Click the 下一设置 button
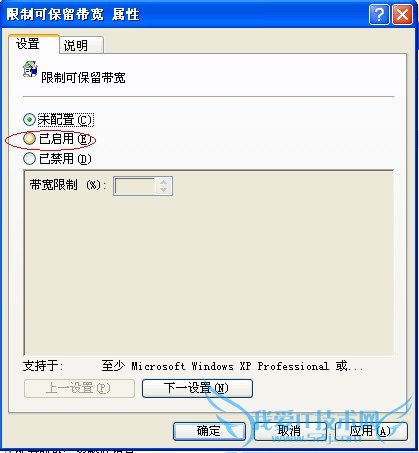This screenshot has width=419, height=453. pos(197,388)
